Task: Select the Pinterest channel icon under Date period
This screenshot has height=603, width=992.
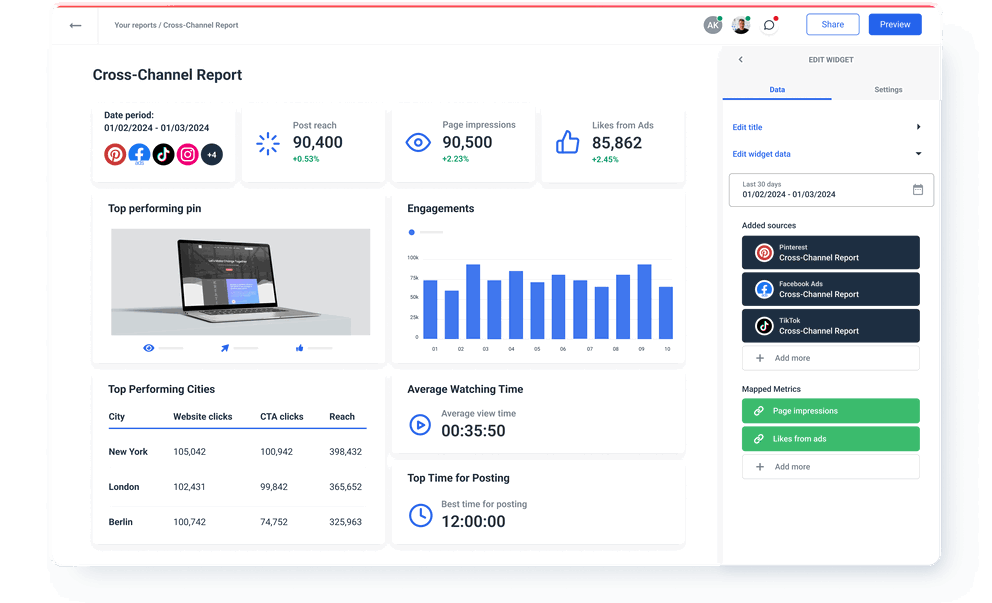Action: pos(114,154)
